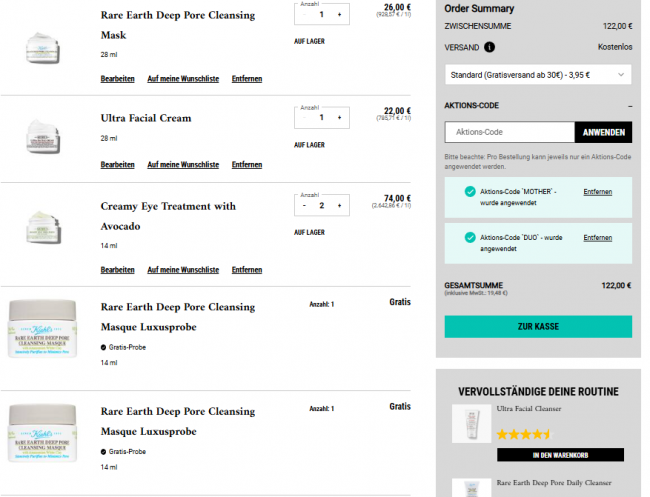The width and height of the screenshot is (650, 497).
Task: Edit the Ultra Facial Cream item
Action: point(117,165)
